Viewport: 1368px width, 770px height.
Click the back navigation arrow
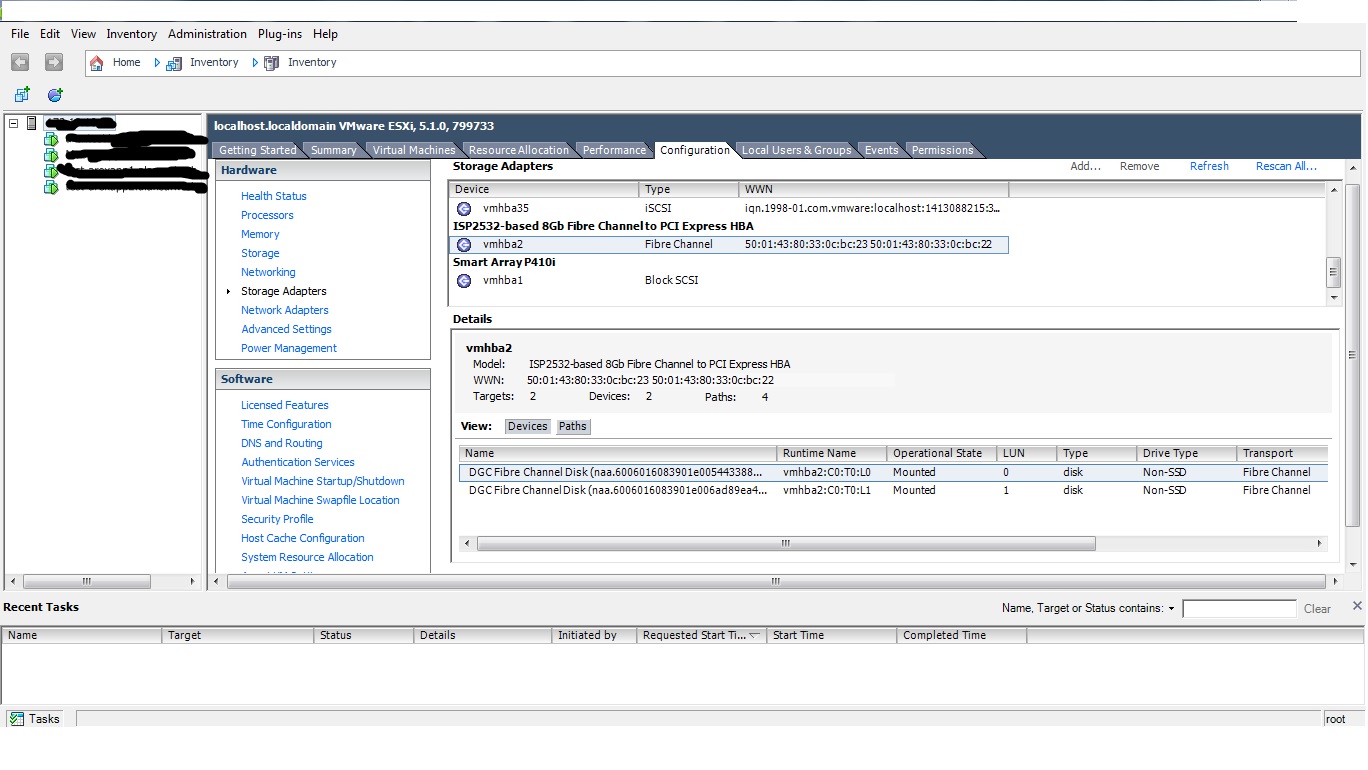click(x=19, y=62)
